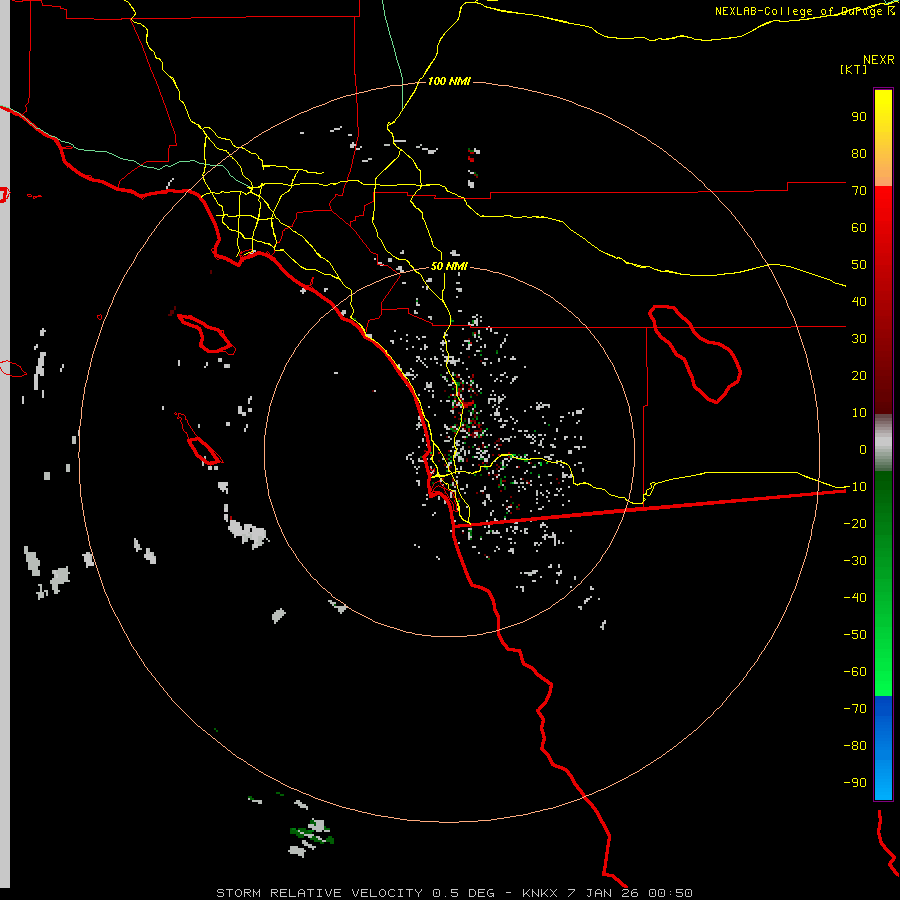Screen dimensions: 900x900
Task: Click the -90 knot label on the scale
Action: (855, 782)
